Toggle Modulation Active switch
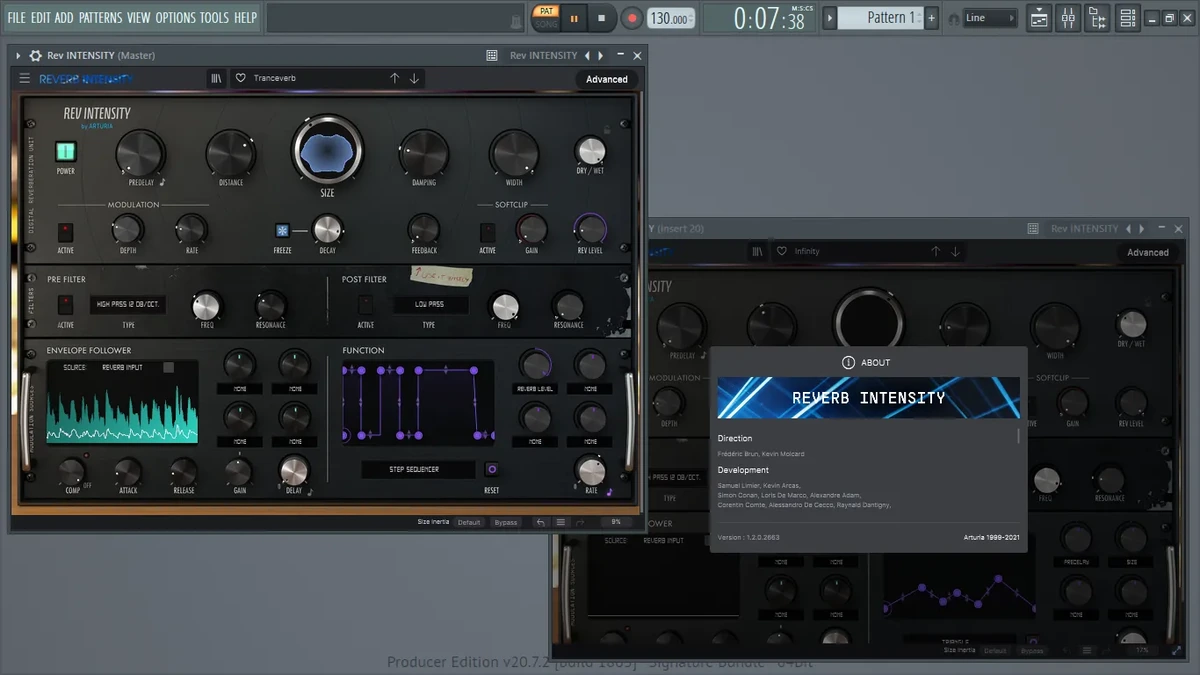Image resolution: width=1200 pixels, height=675 pixels. click(65, 232)
